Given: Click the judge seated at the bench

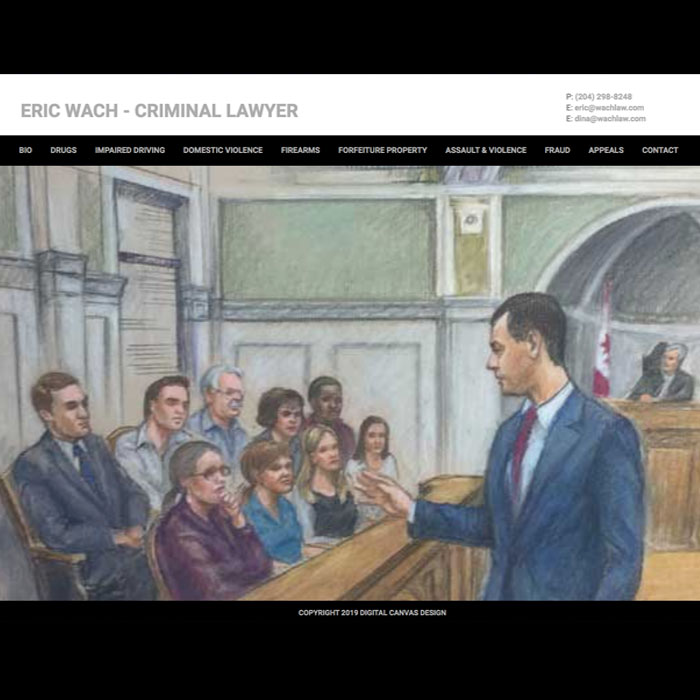Looking at the screenshot, I should point(663,373).
